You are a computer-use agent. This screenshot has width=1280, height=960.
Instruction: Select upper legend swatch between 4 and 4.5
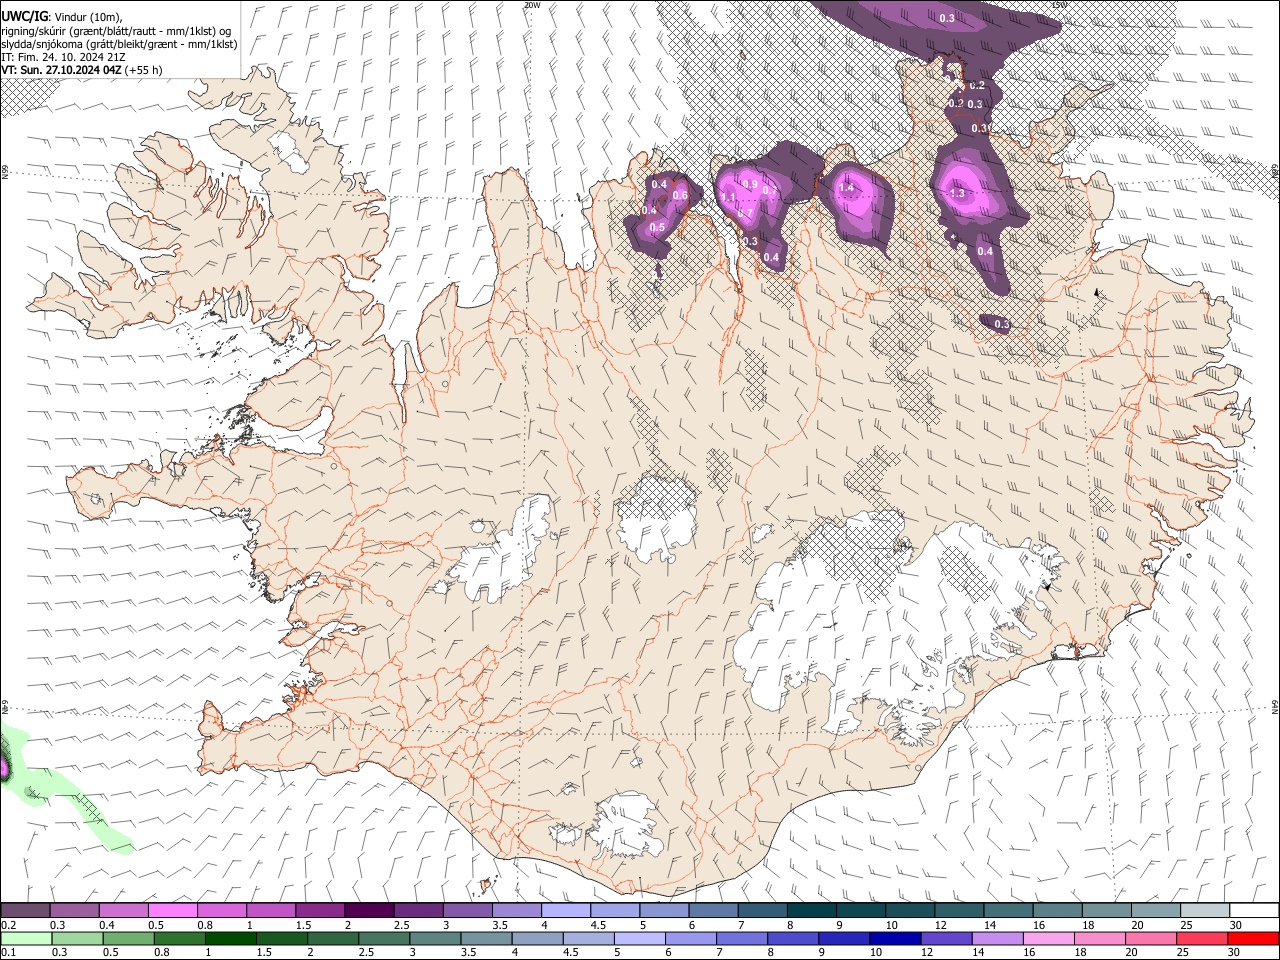(x=566, y=911)
